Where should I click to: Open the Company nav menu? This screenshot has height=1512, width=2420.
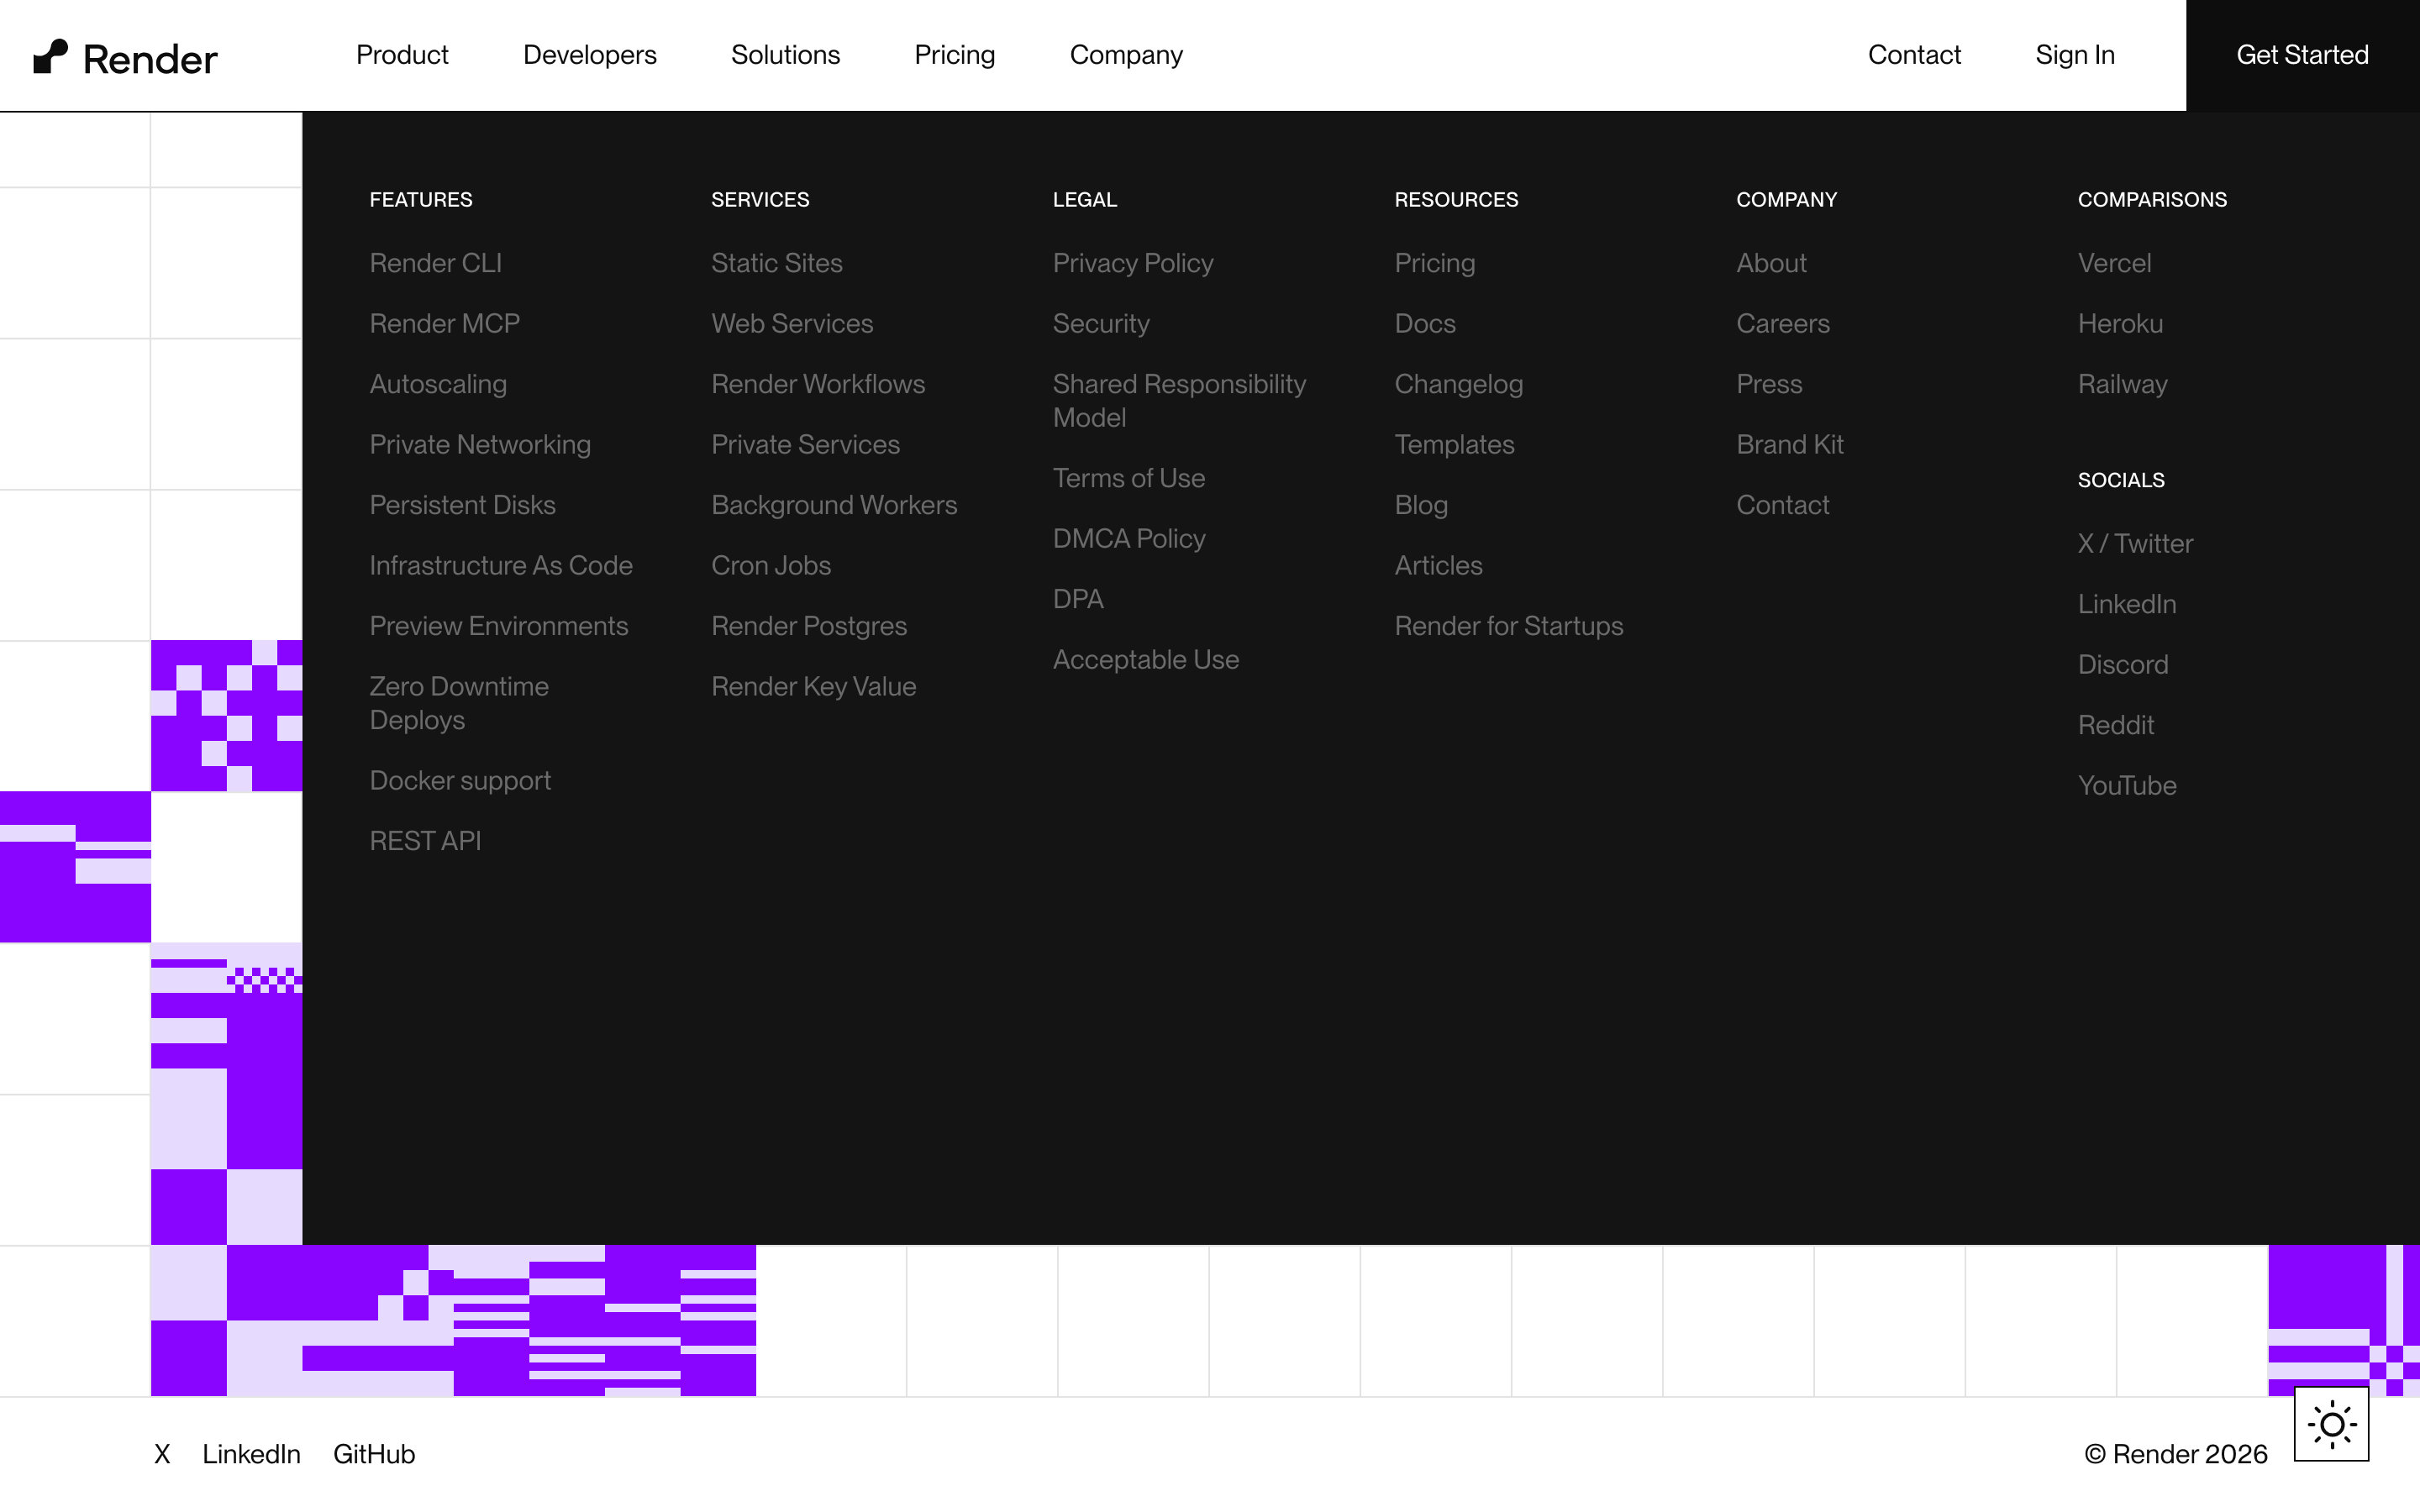click(1126, 55)
